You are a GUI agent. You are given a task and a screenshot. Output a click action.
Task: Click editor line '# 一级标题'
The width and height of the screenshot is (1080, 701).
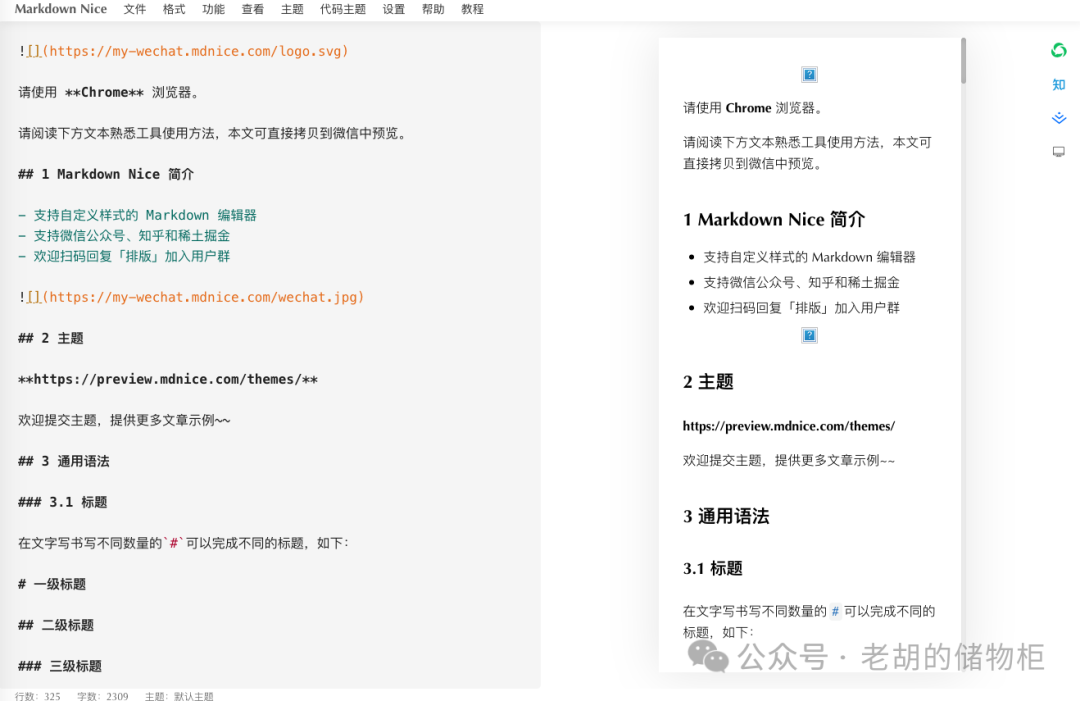pyautogui.click(x=52, y=584)
